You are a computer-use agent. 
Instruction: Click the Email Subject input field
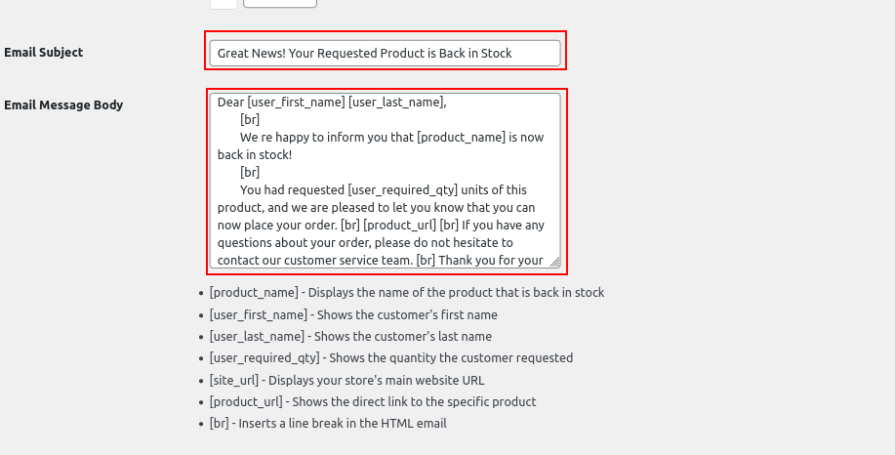(x=385, y=53)
